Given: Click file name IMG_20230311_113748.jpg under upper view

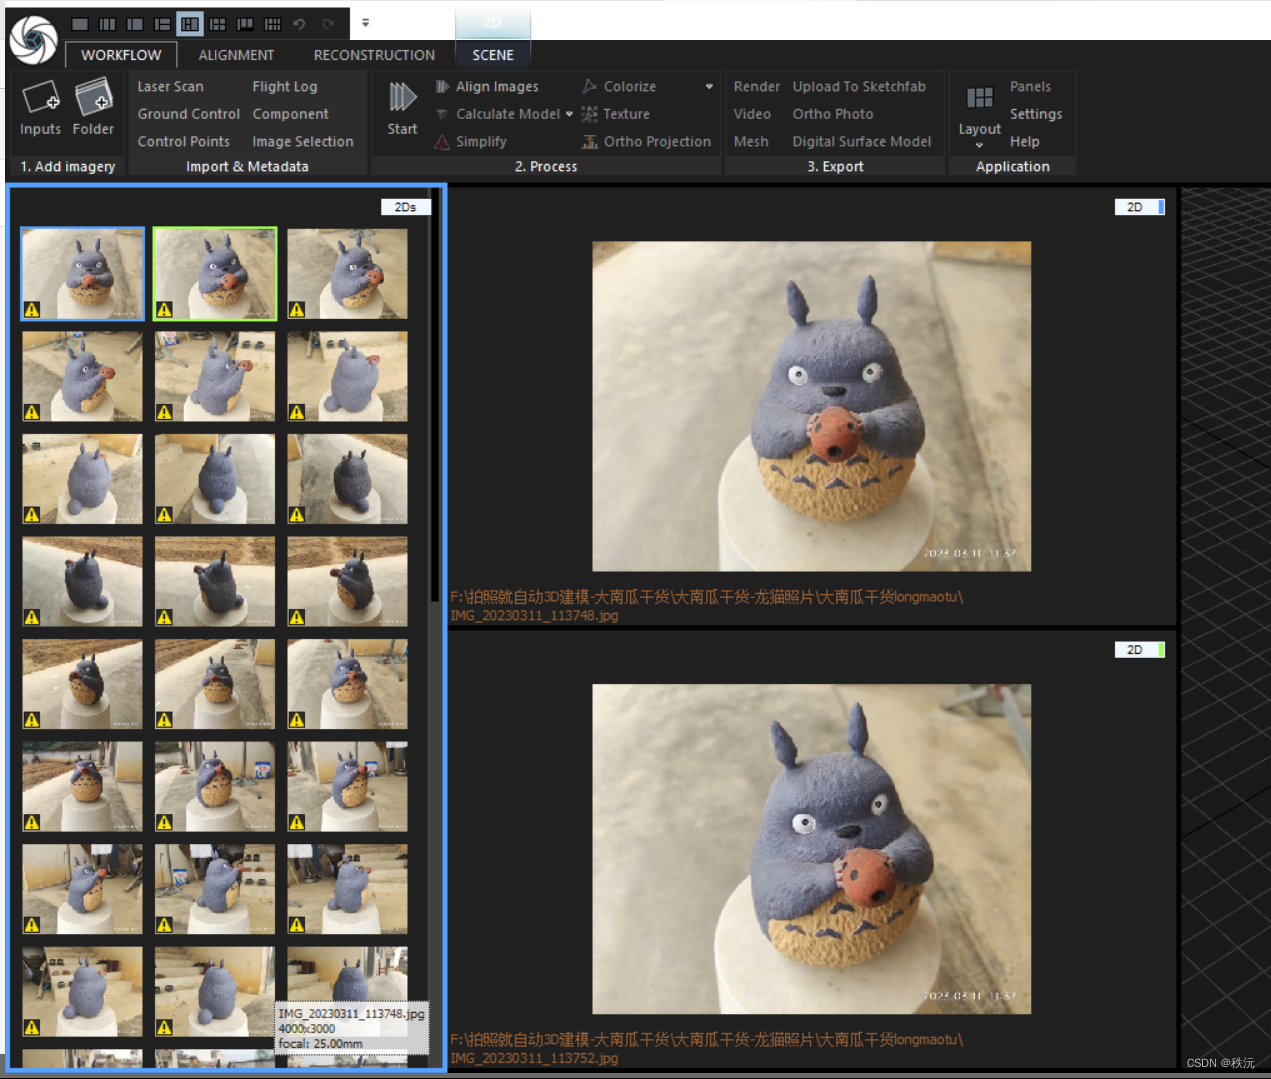Looking at the screenshot, I should click(x=534, y=615).
